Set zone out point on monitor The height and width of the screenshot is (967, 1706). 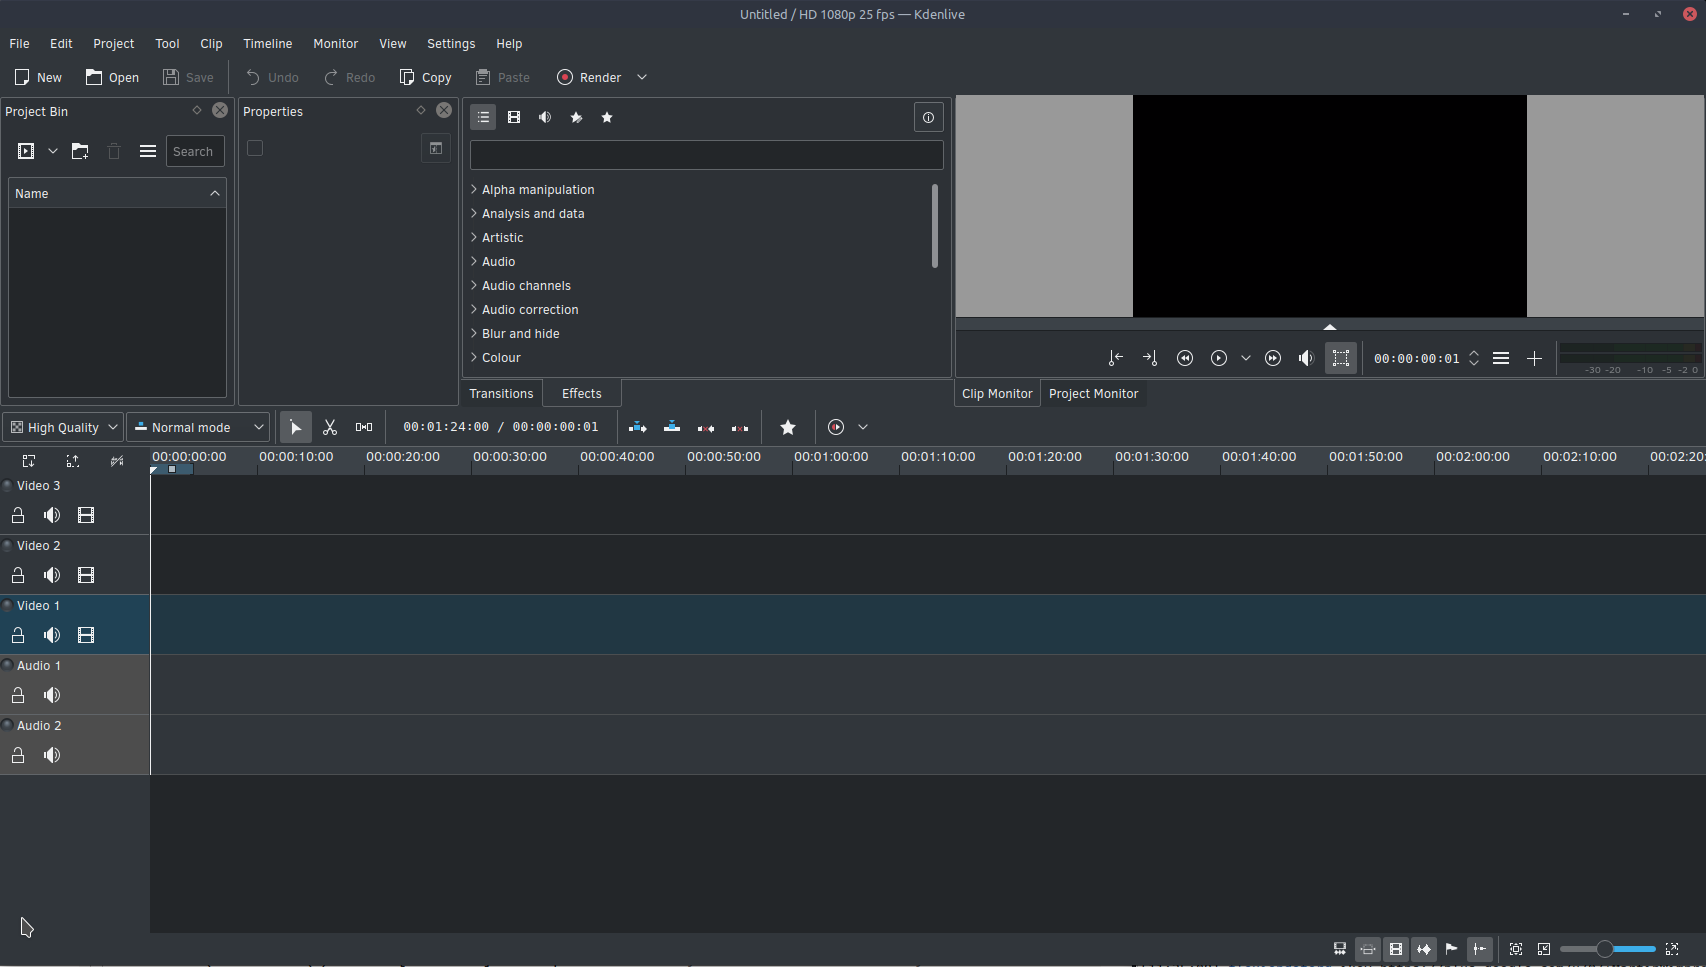click(1150, 358)
